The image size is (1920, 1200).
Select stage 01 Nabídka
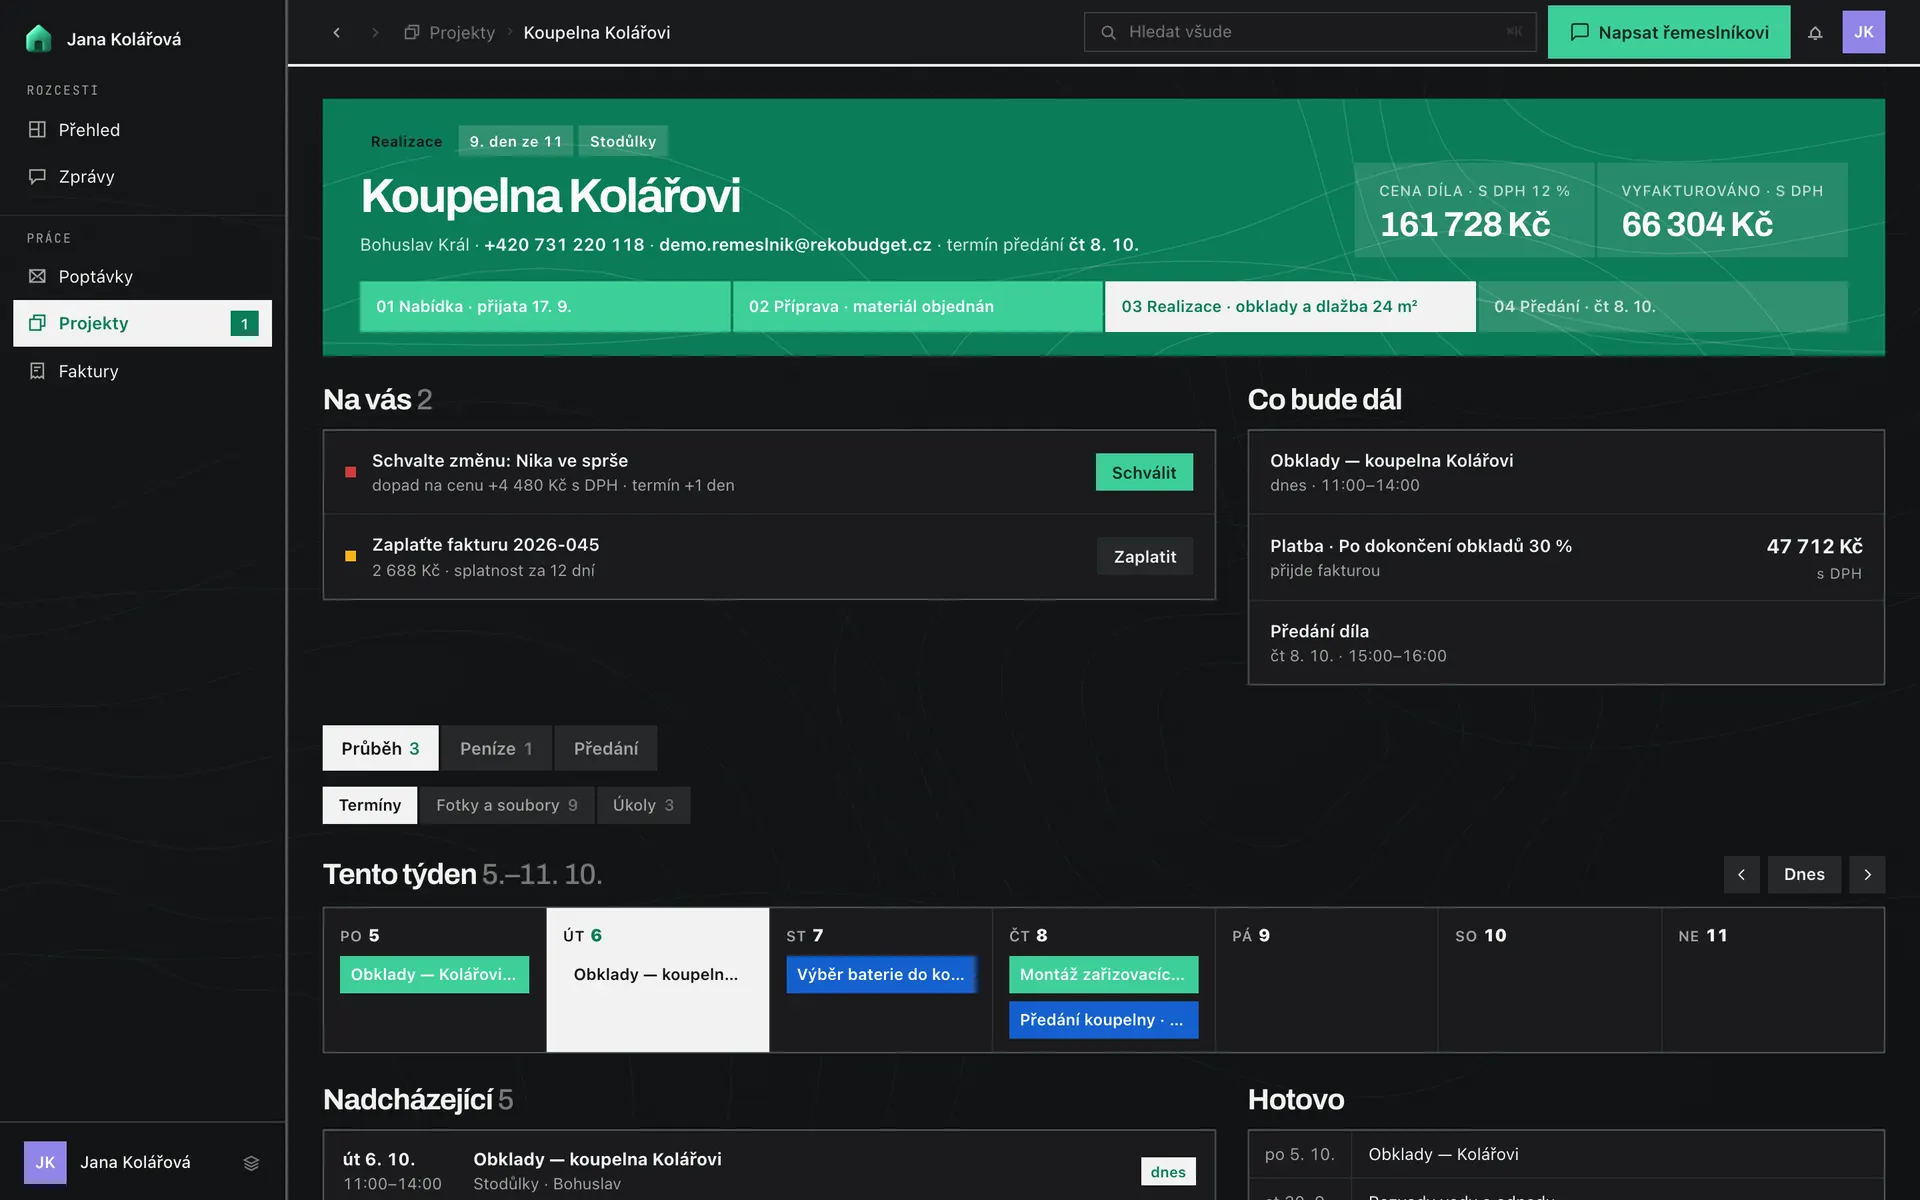coord(545,306)
